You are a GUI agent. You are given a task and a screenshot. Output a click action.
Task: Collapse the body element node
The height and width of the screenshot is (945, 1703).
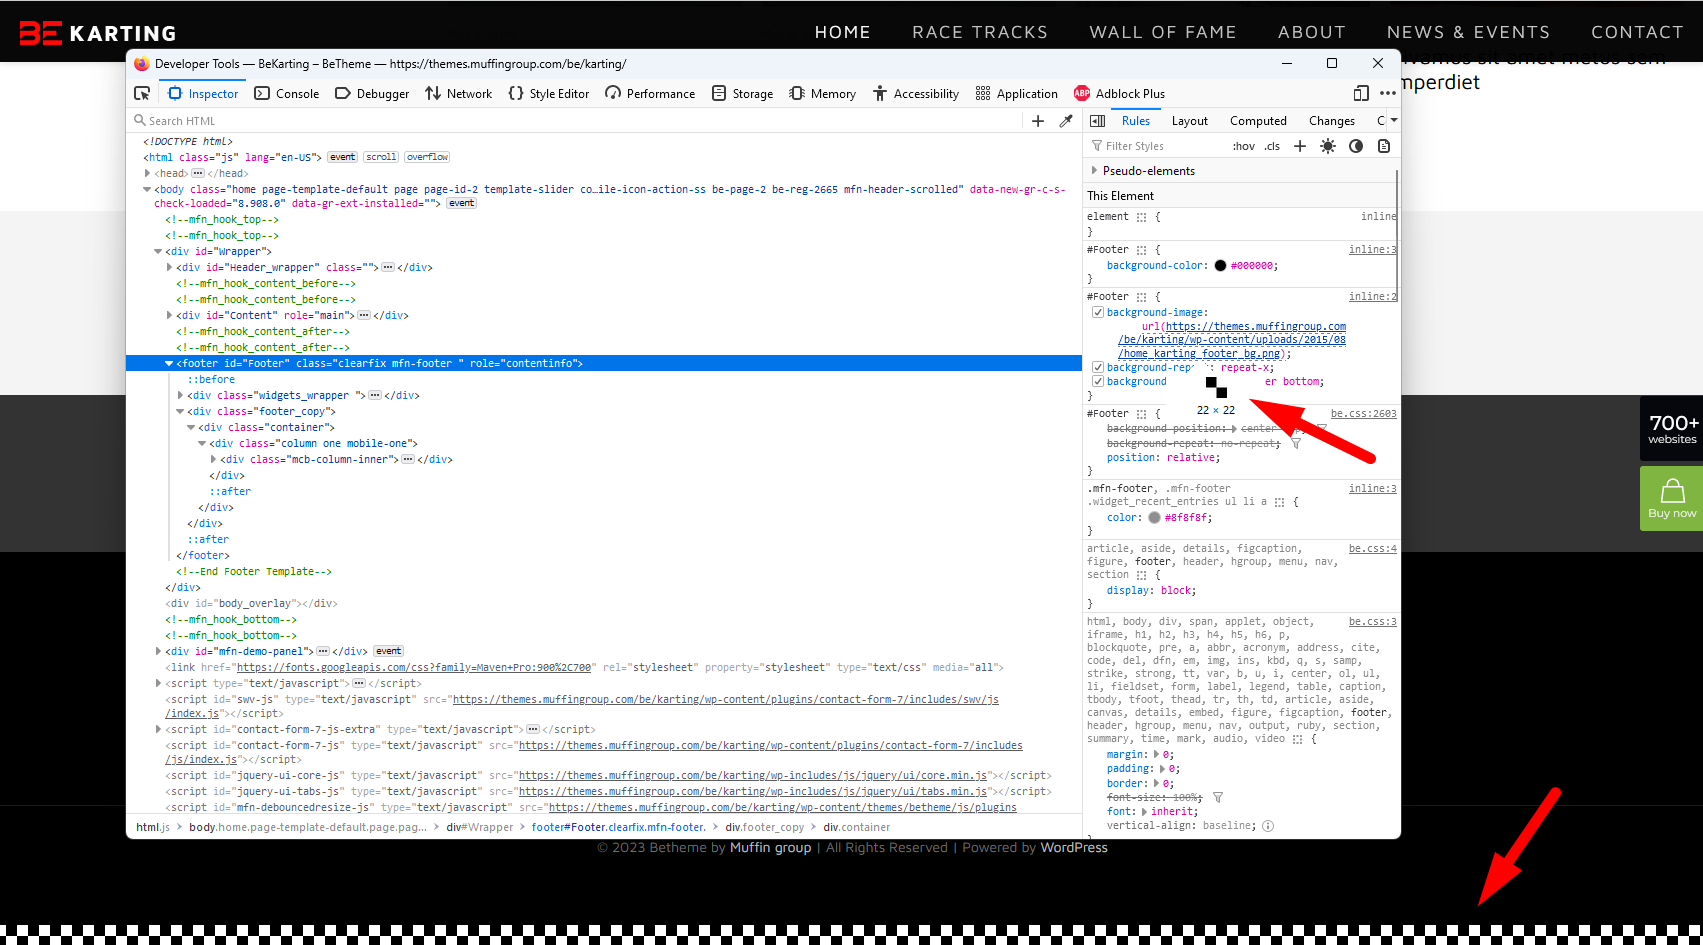[147, 189]
